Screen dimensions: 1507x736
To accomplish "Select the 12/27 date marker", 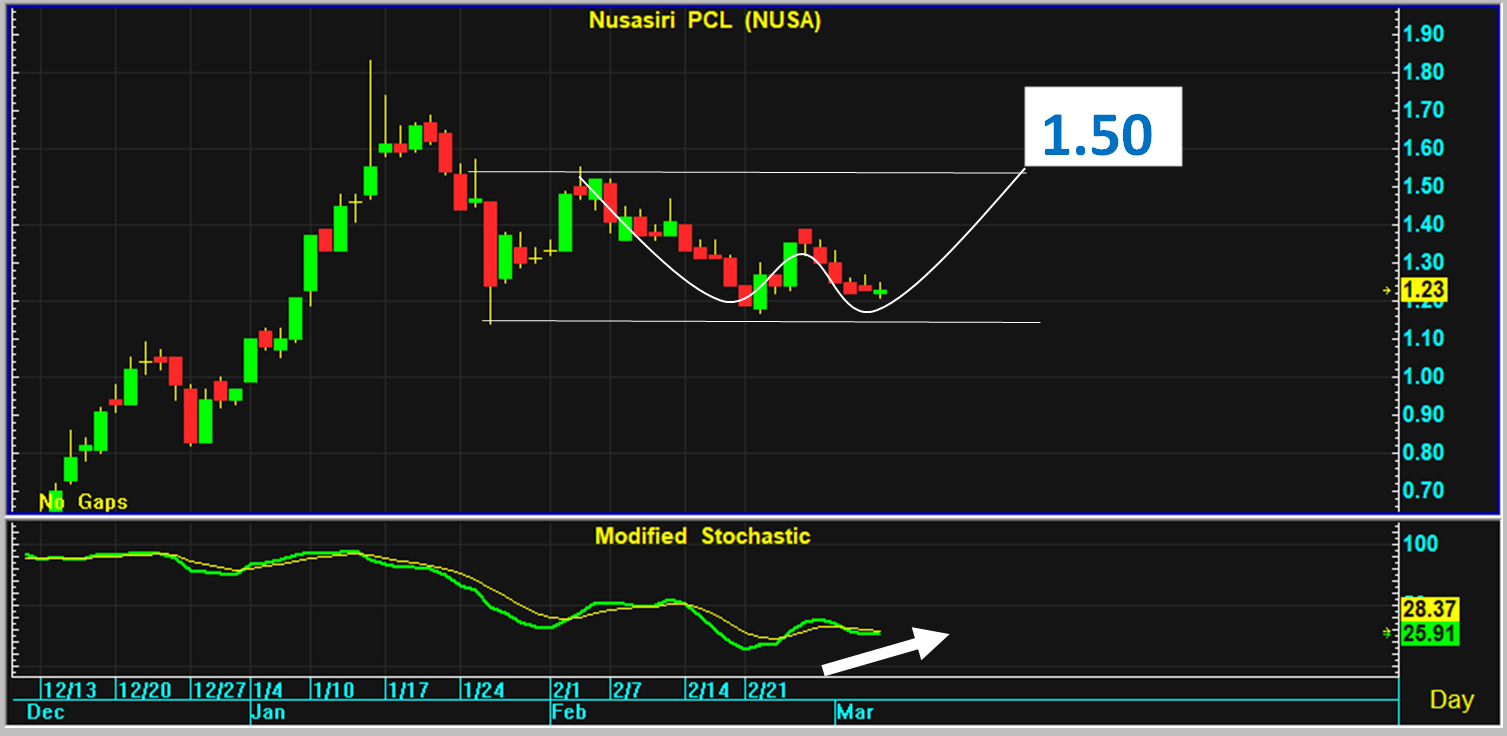I will [220, 690].
